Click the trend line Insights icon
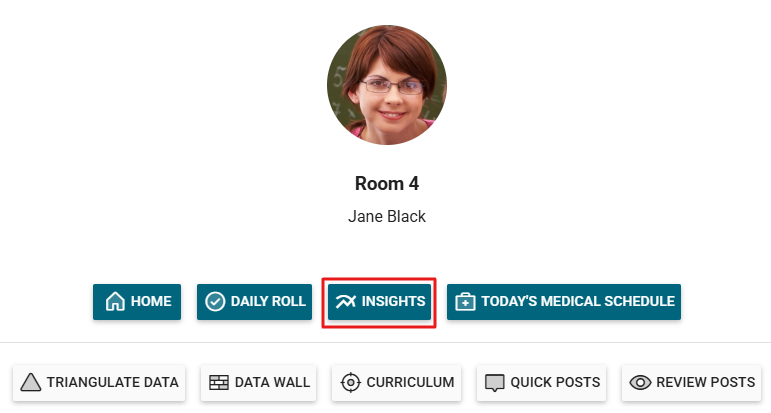 tap(346, 301)
